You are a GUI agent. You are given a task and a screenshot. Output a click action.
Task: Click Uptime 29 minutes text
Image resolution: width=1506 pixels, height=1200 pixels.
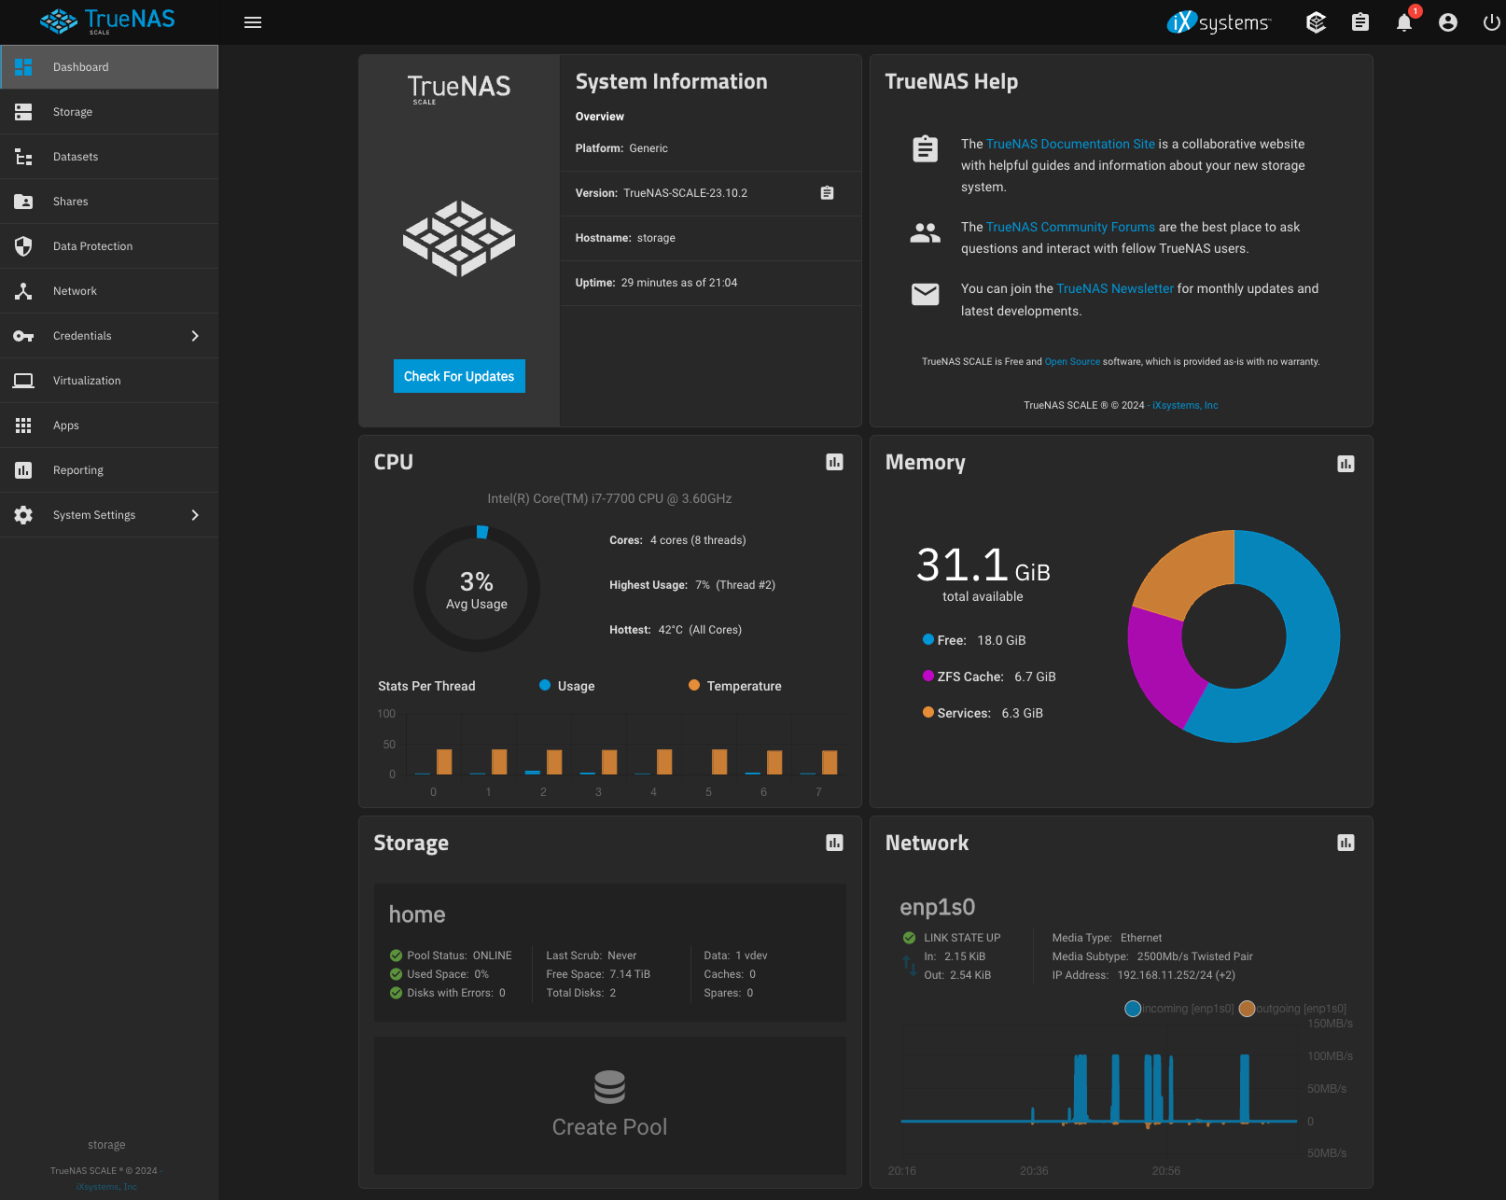click(656, 283)
